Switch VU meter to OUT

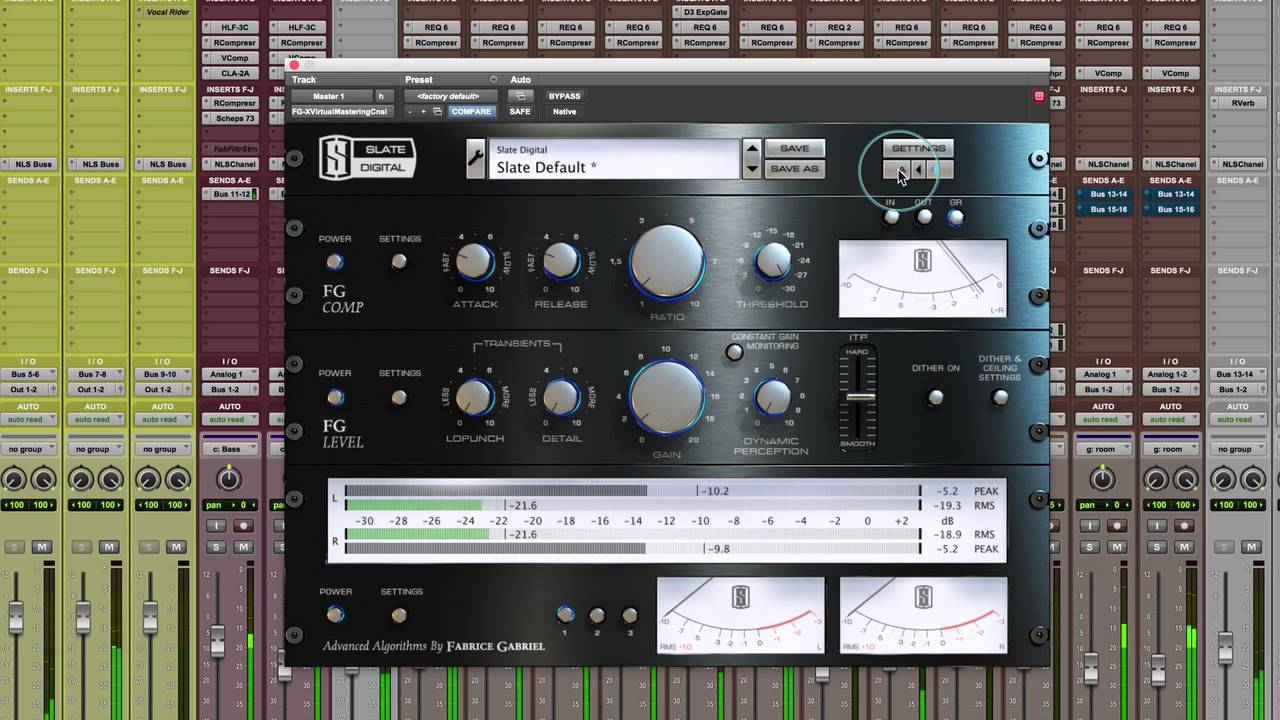point(924,217)
